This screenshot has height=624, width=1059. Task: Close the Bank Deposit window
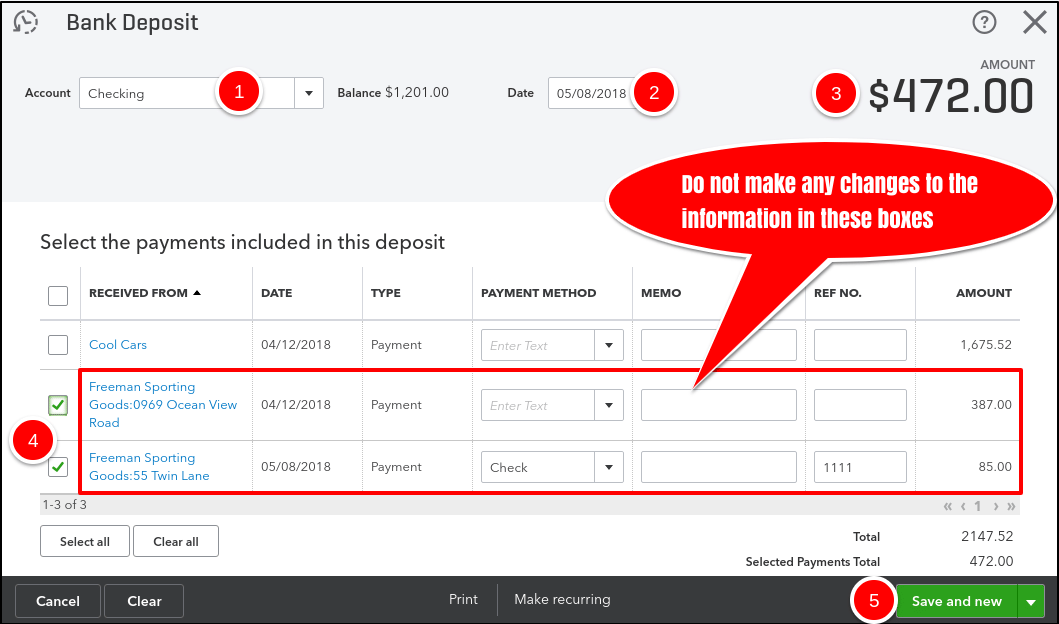tap(1034, 22)
